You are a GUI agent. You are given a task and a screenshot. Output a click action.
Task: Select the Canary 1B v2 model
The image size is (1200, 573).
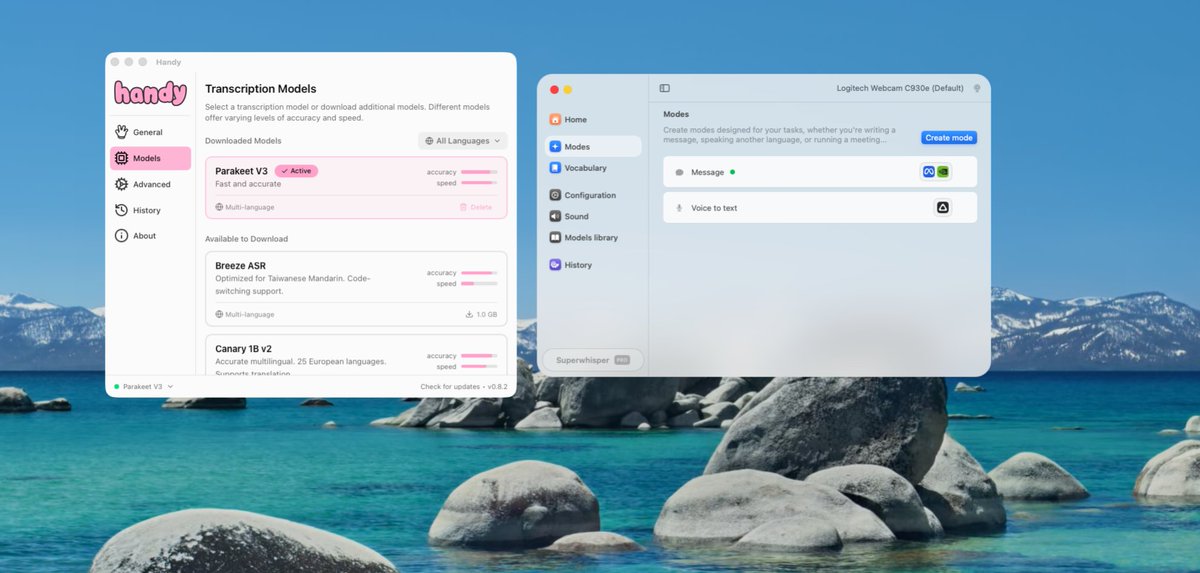click(x=356, y=355)
